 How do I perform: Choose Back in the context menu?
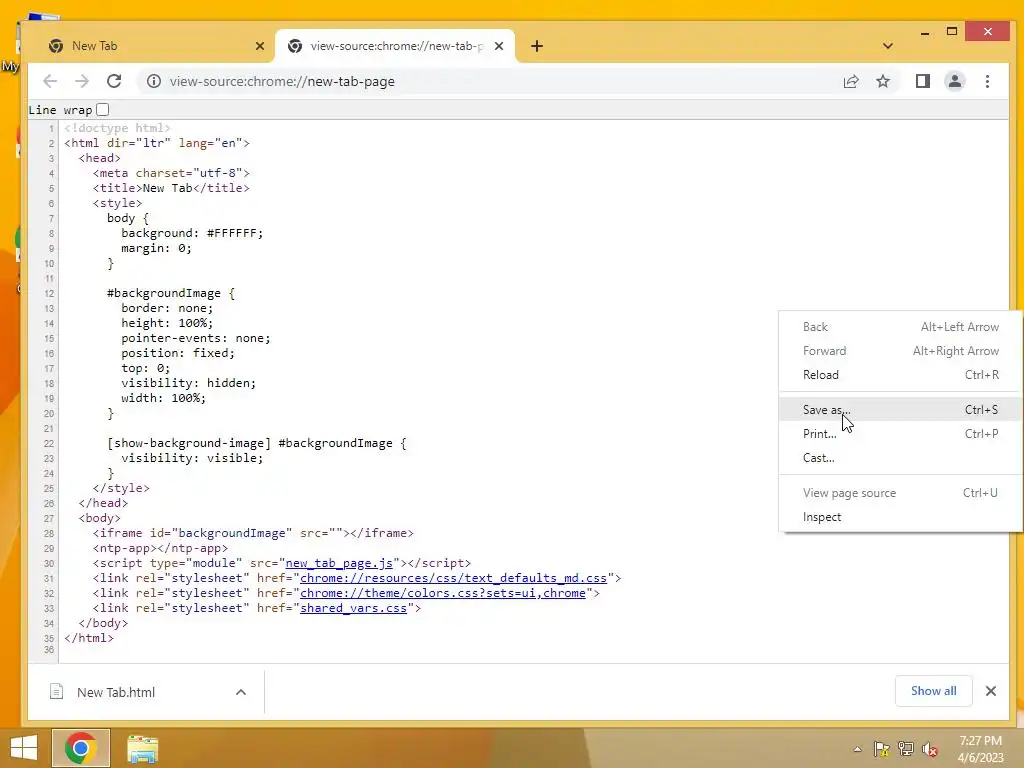pos(901,327)
